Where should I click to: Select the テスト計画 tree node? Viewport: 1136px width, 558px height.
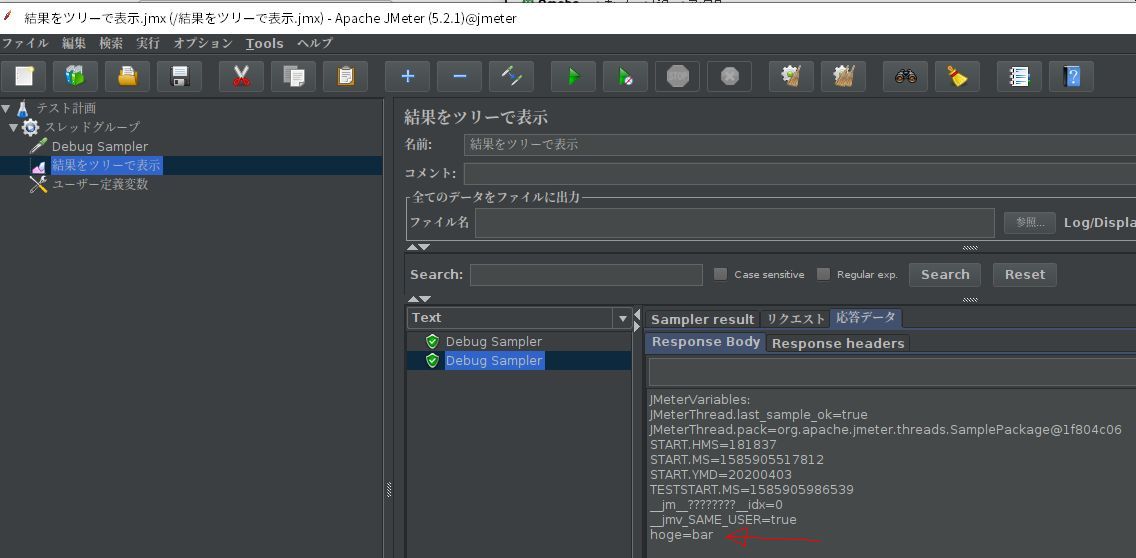(66, 109)
